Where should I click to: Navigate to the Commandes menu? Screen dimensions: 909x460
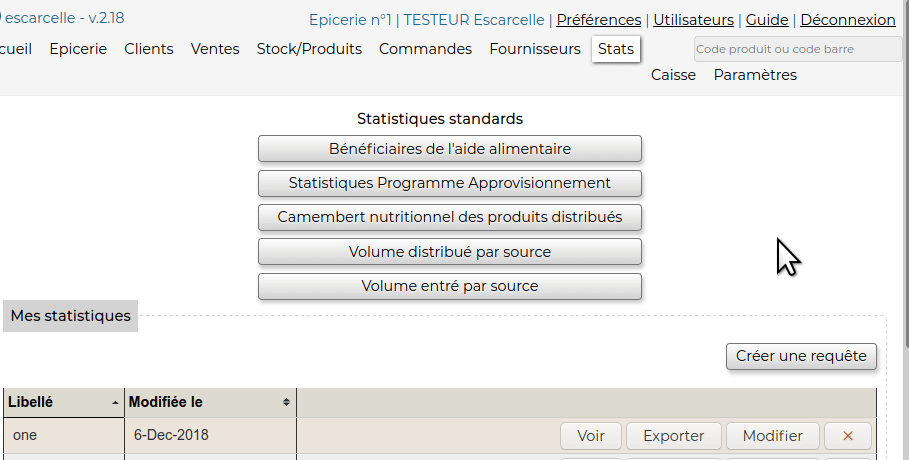tap(425, 49)
